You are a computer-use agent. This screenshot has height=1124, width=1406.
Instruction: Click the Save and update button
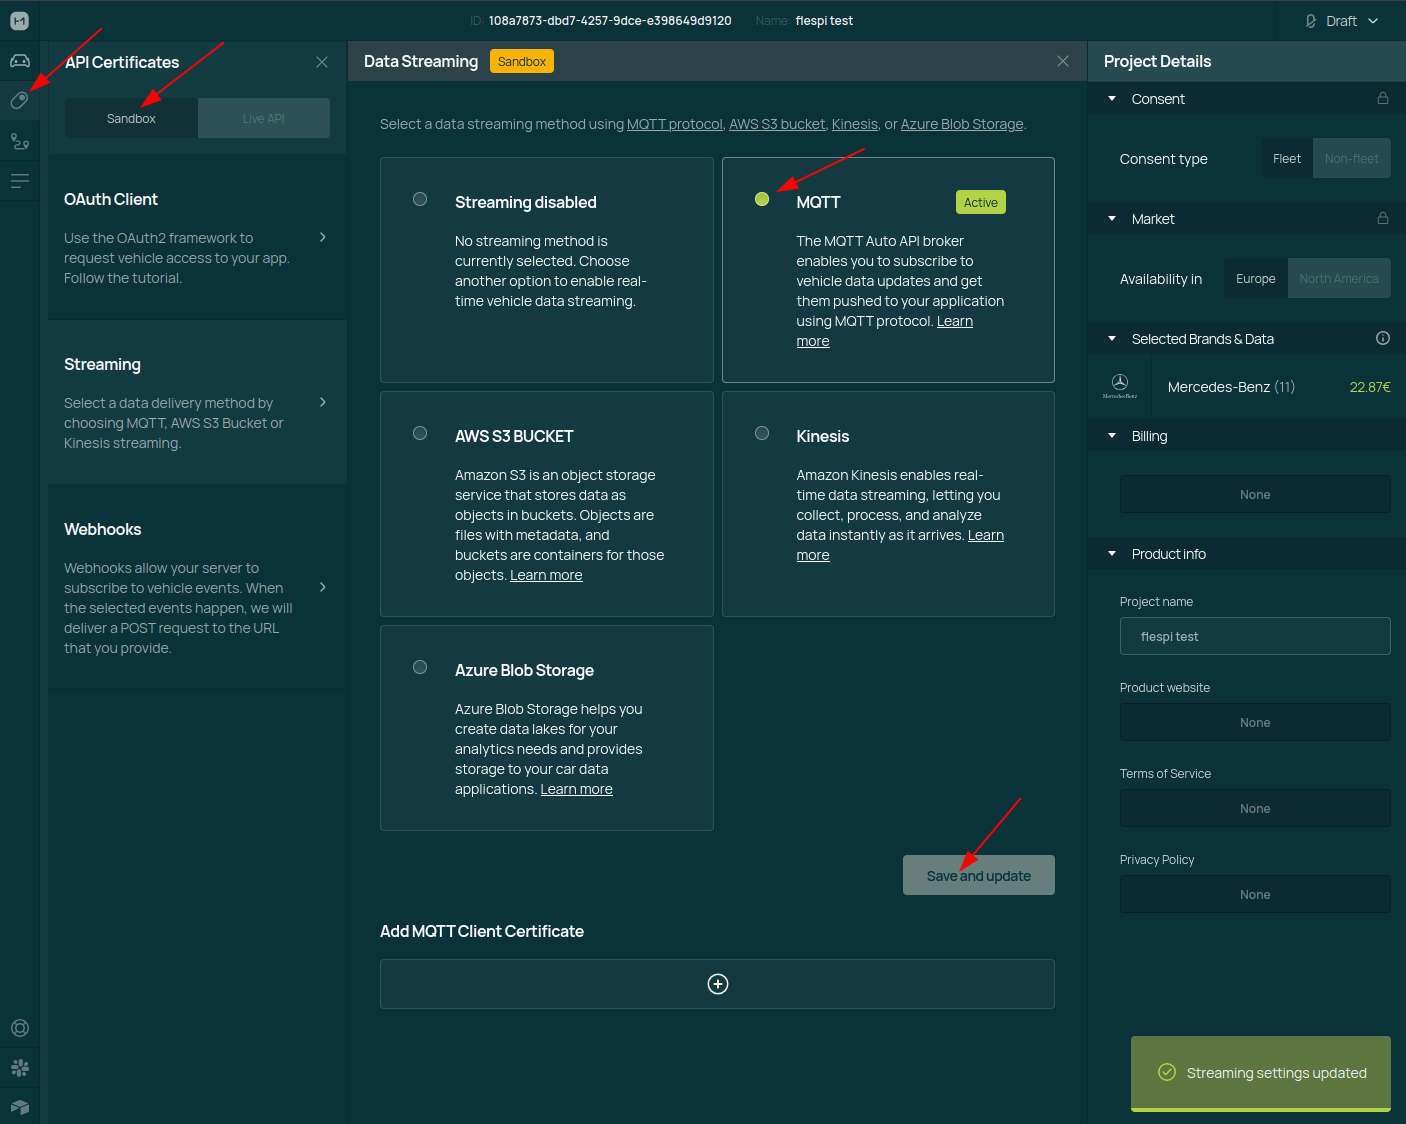tap(979, 875)
